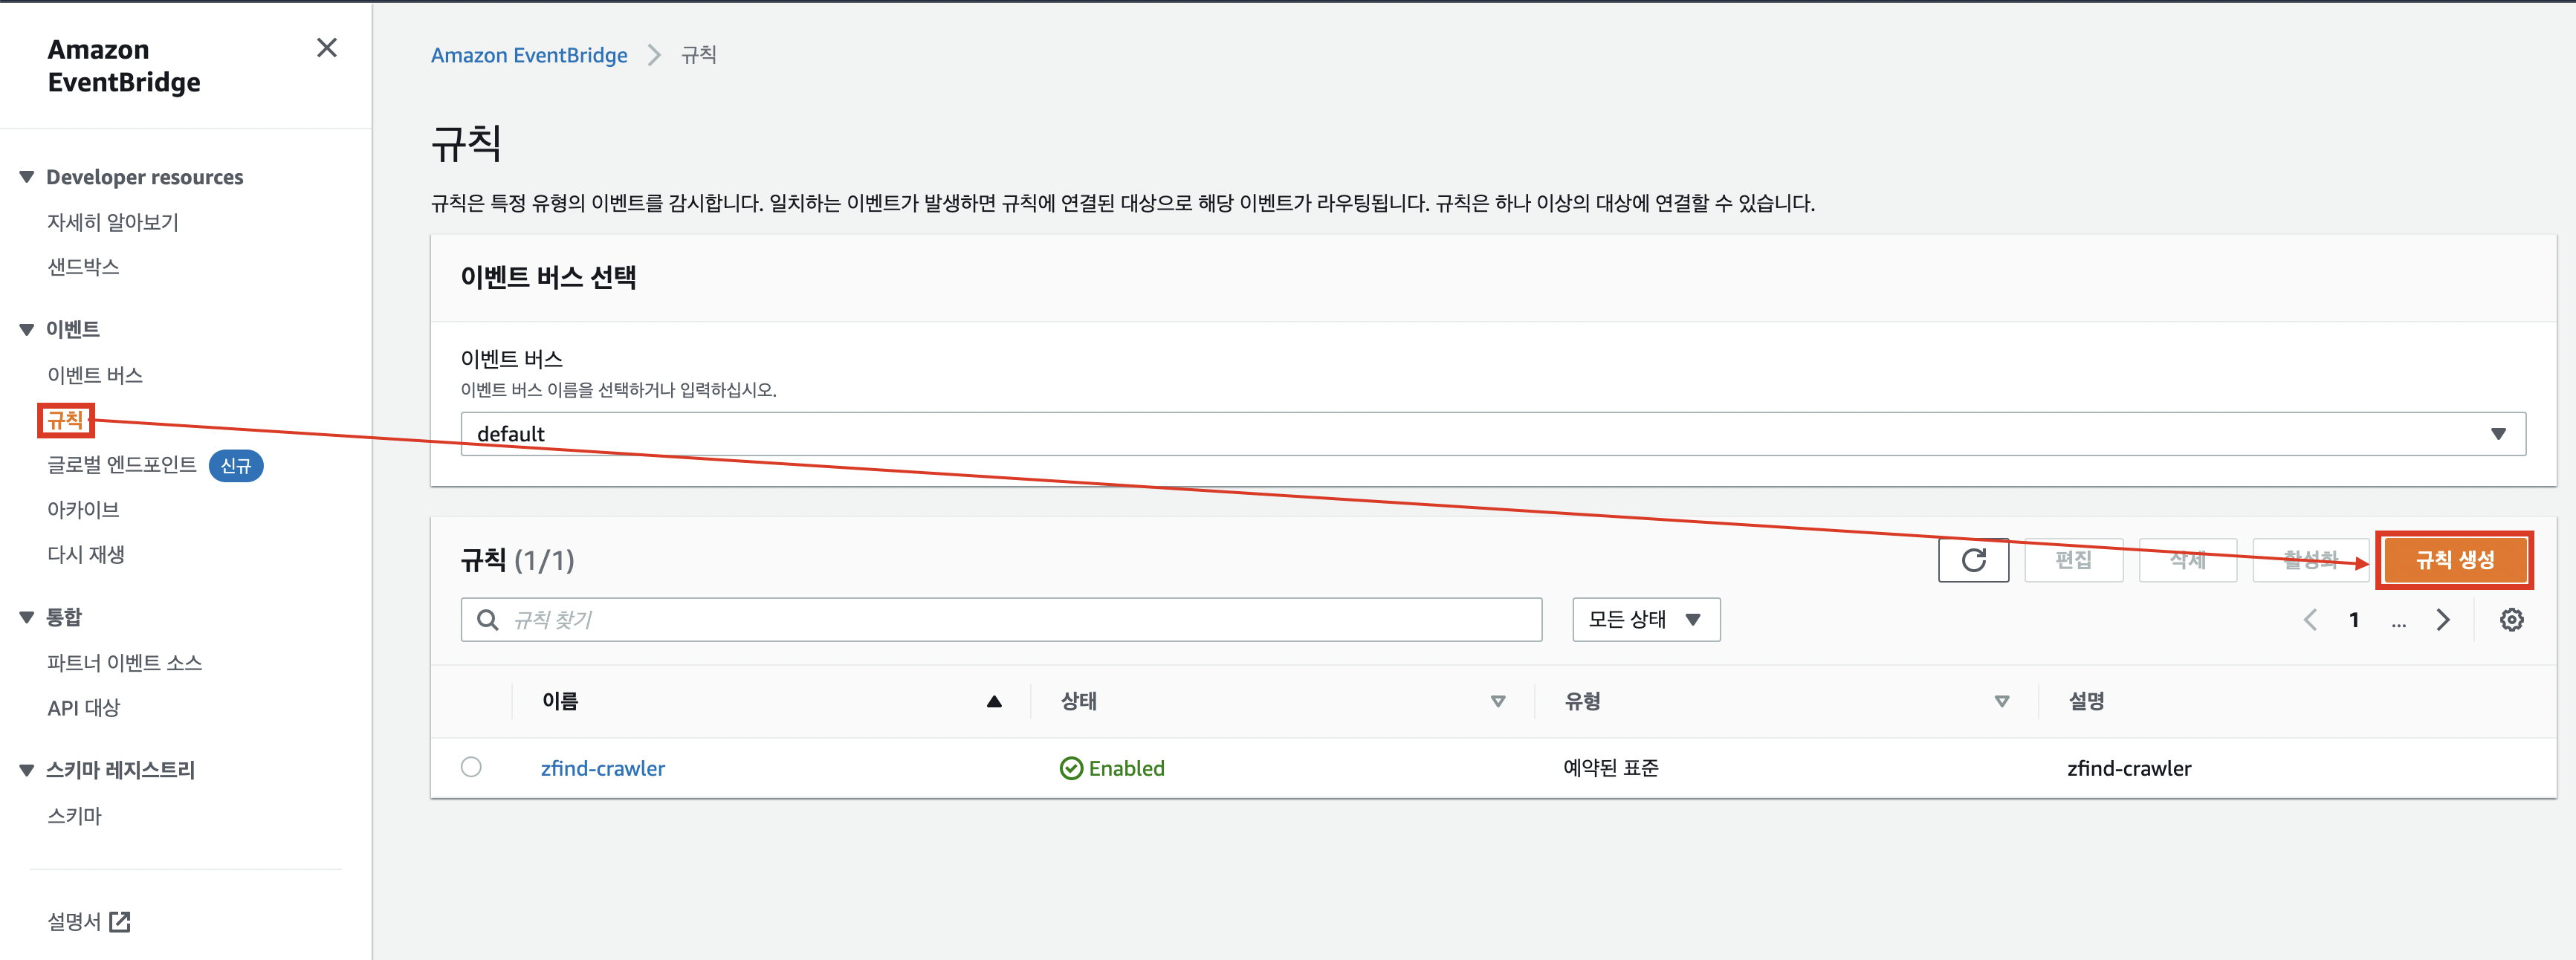Collapse the 통합 sidebar section
The height and width of the screenshot is (960, 2576).
[x=27, y=617]
